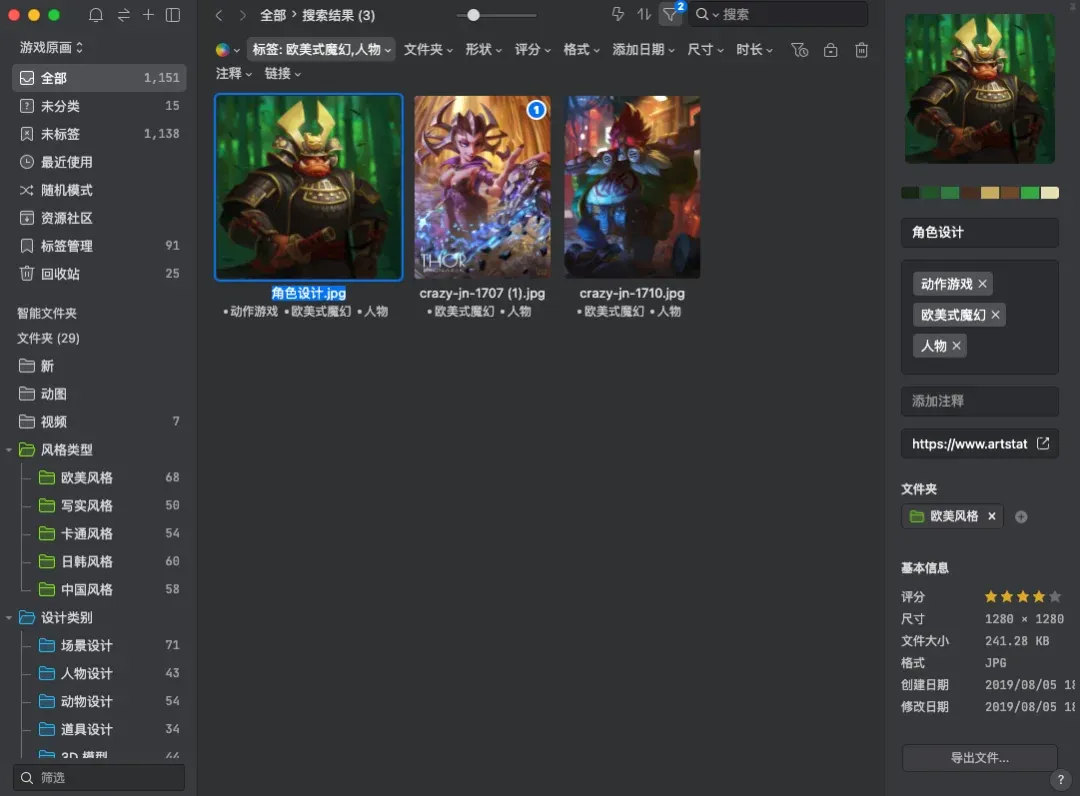
Task: Select 未标签 in the sidebar
Action: pos(99,134)
